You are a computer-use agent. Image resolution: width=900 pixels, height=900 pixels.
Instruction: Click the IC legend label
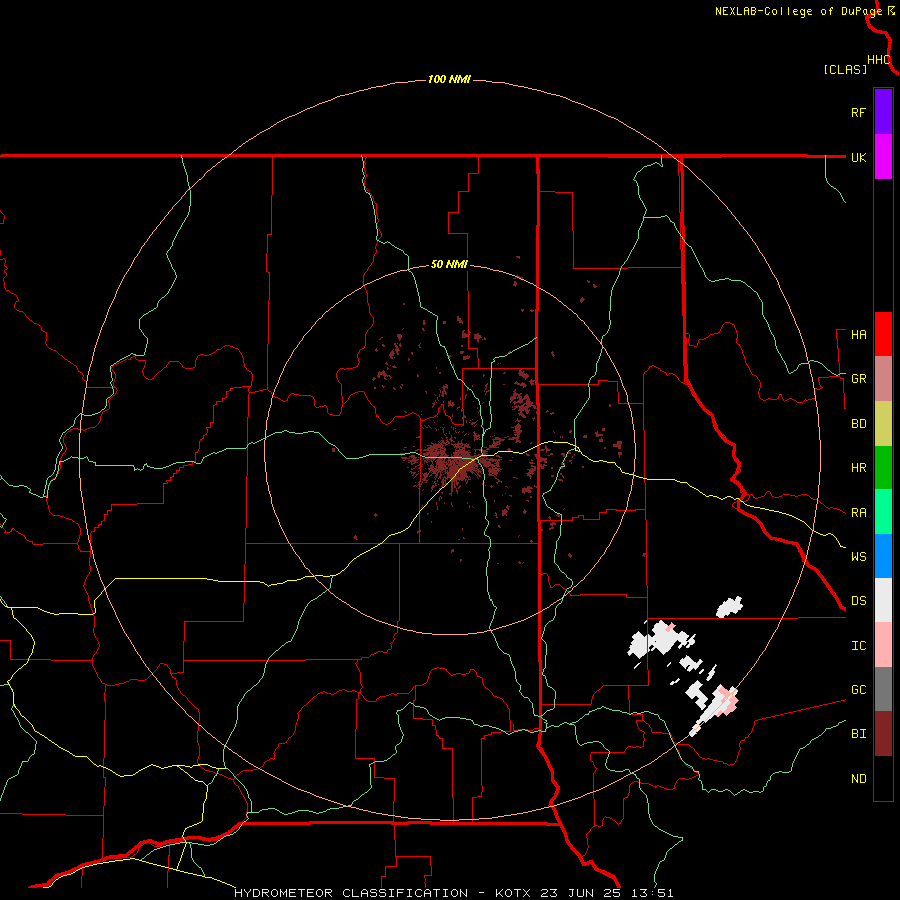click(858, 646)
